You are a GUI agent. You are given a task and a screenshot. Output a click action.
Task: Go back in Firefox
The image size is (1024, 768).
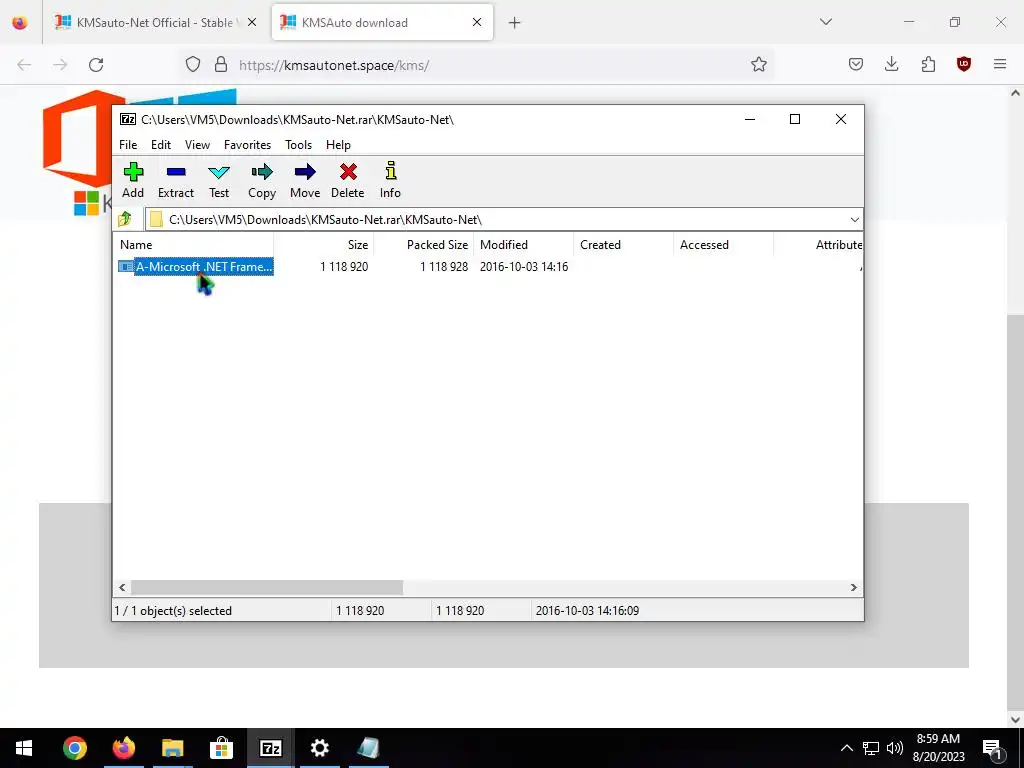(x=24, y=65)
